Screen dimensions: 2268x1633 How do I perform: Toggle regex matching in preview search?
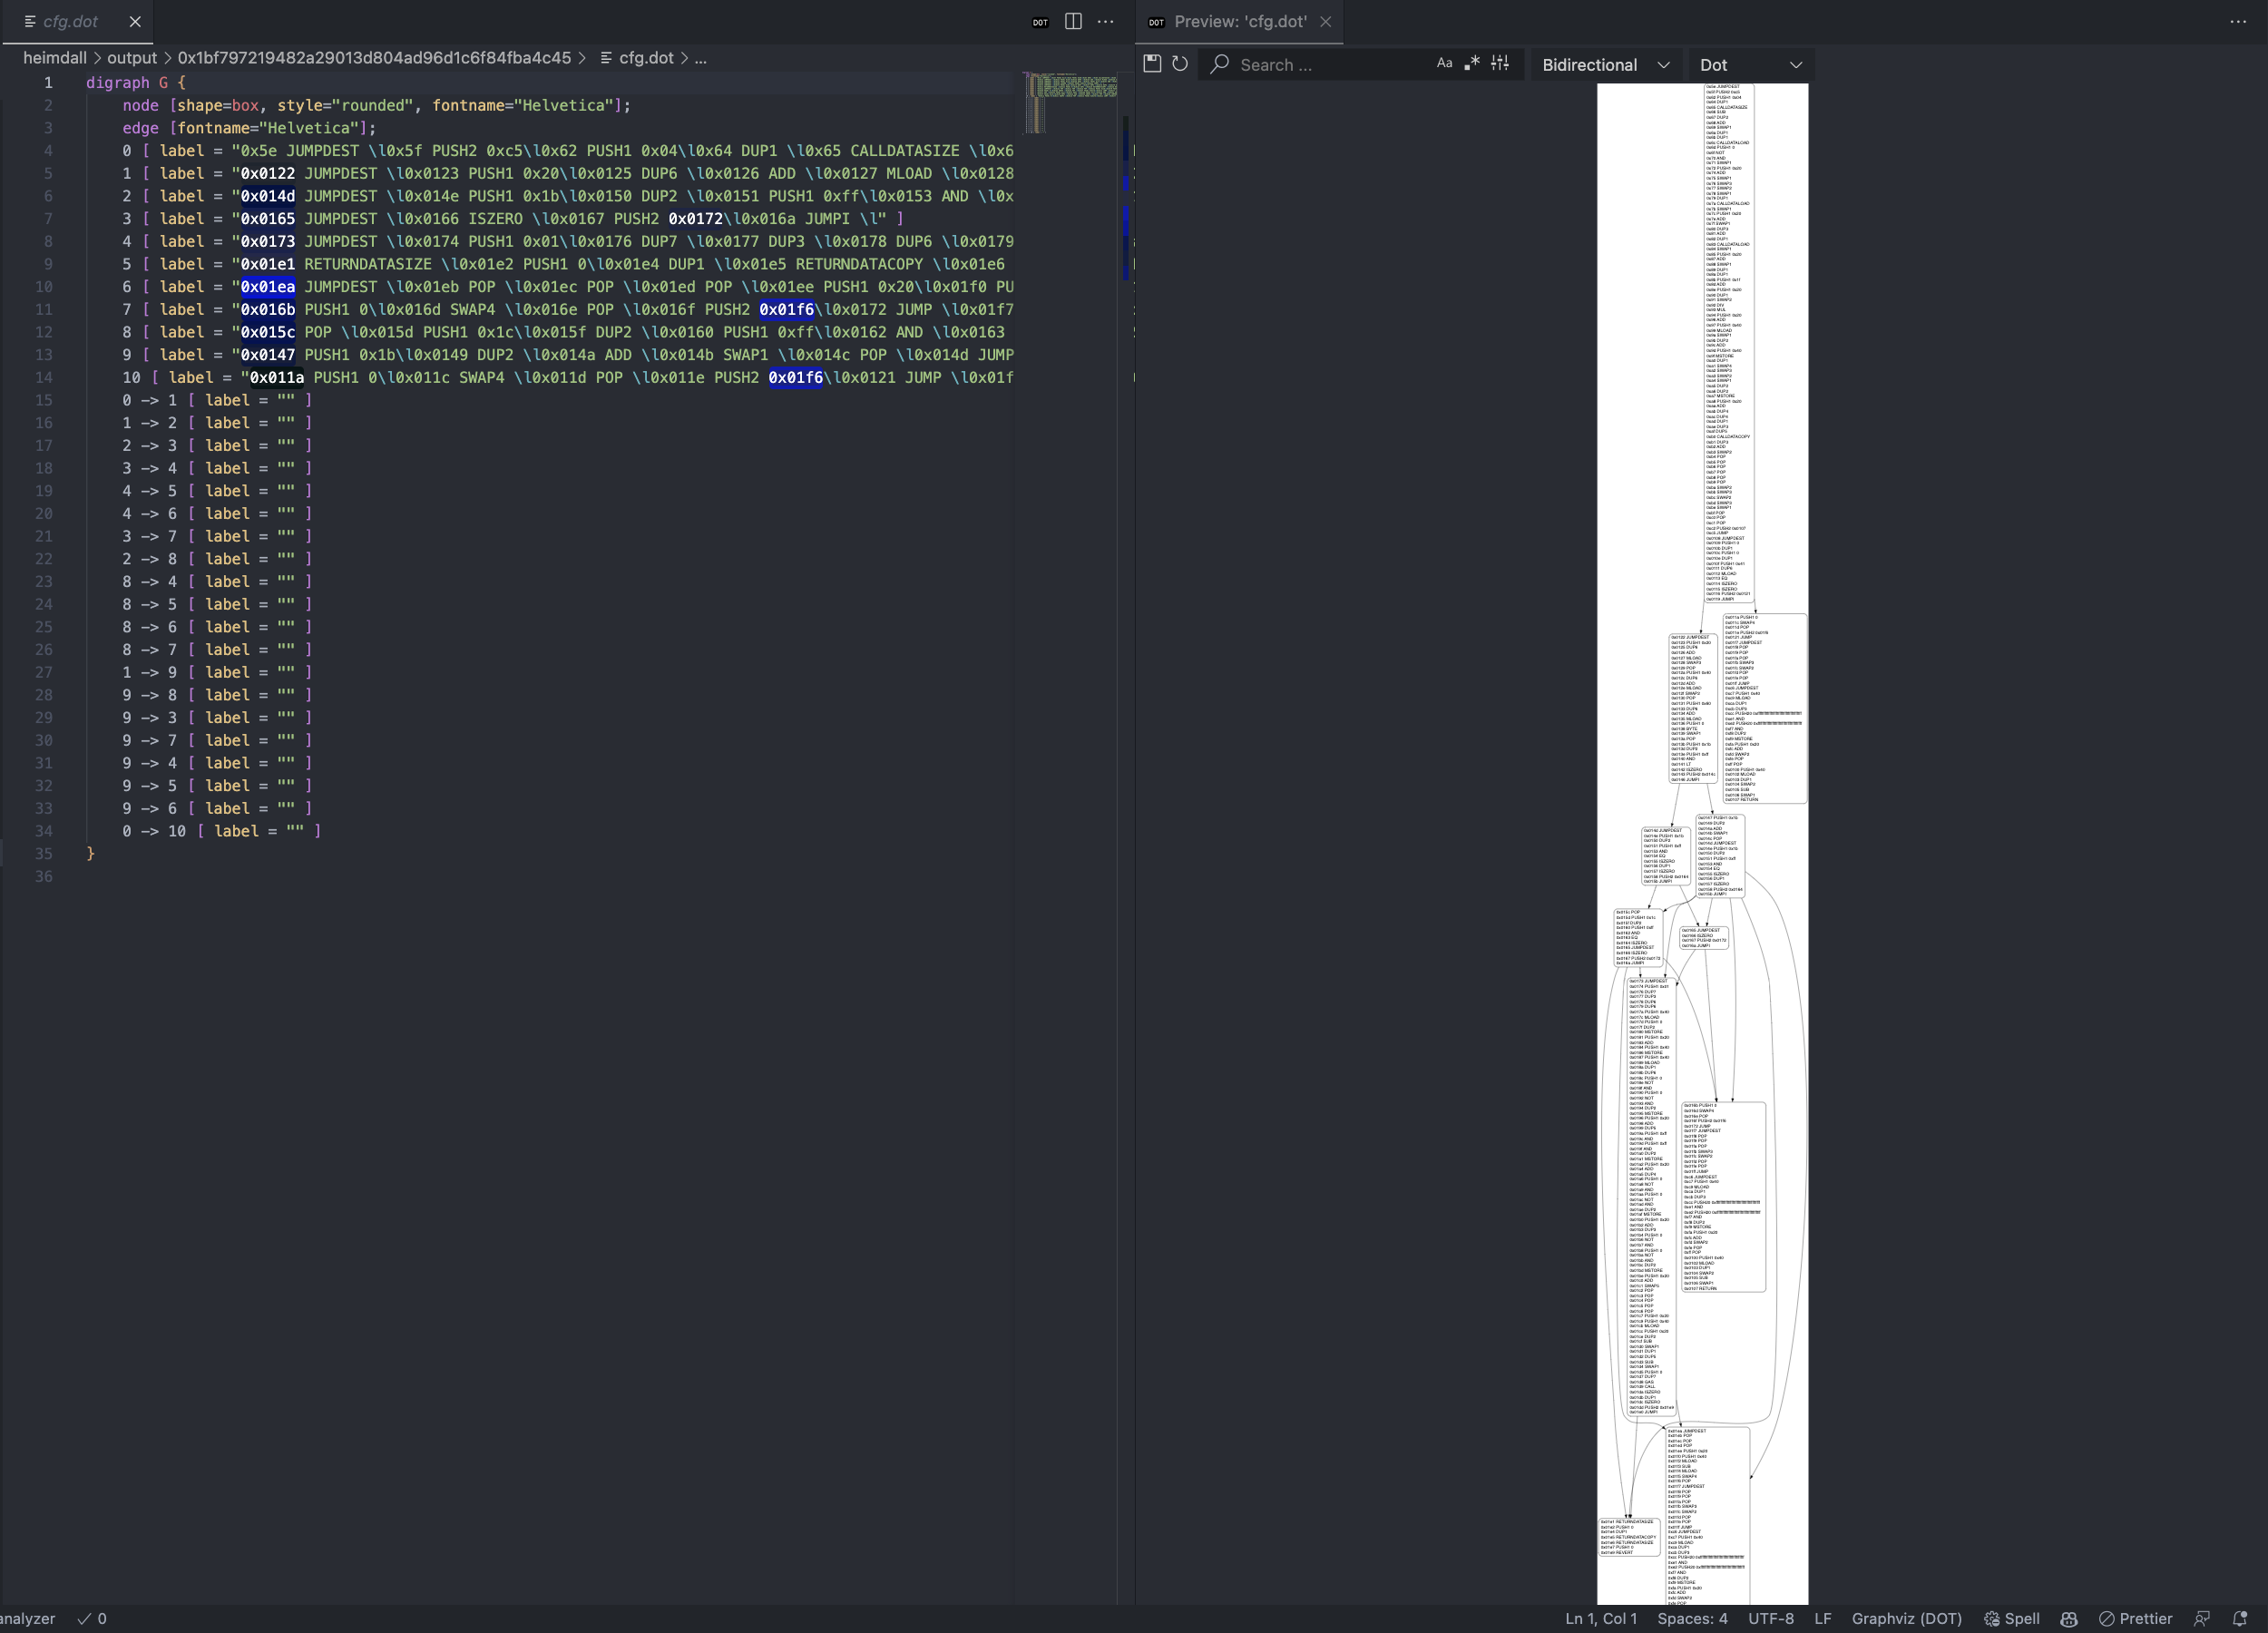pyautogui.click(x=1472, y=62)
